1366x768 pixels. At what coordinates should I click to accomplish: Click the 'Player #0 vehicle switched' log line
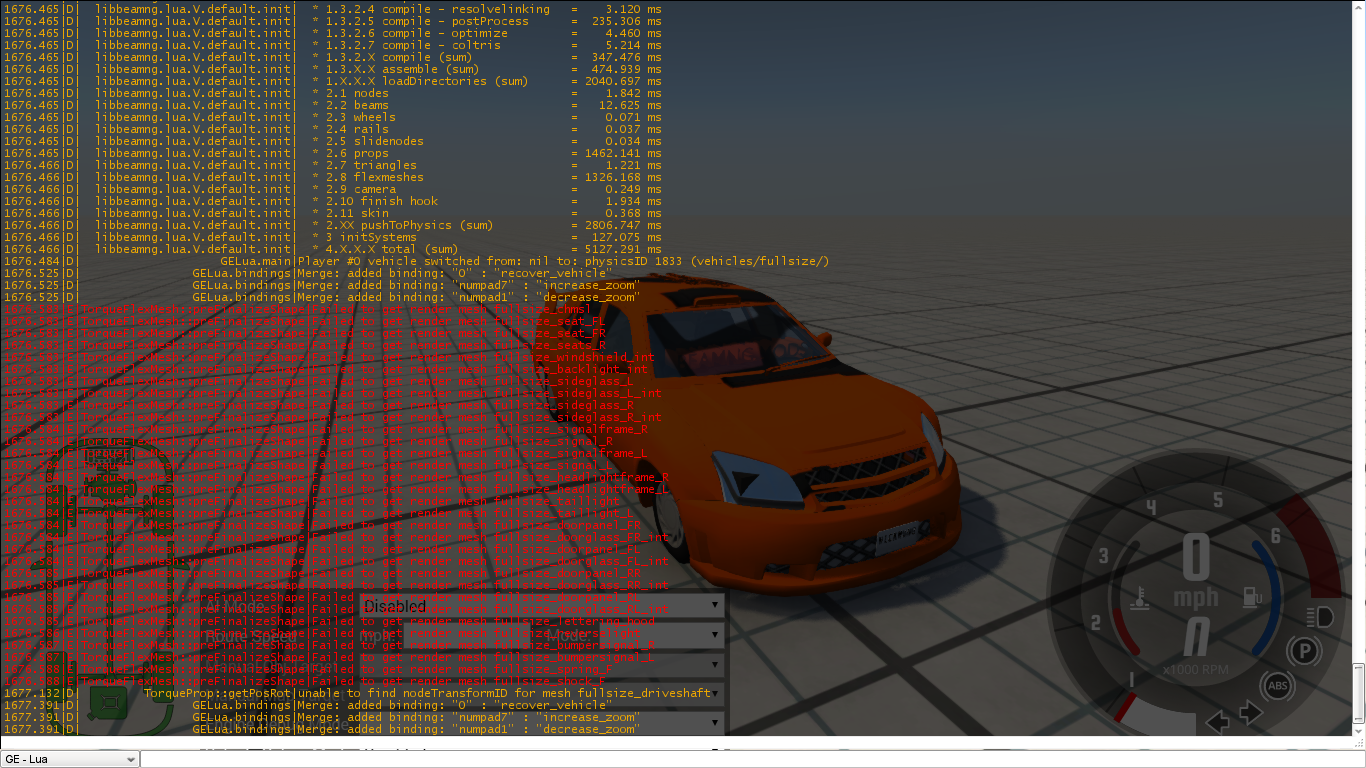416,261
